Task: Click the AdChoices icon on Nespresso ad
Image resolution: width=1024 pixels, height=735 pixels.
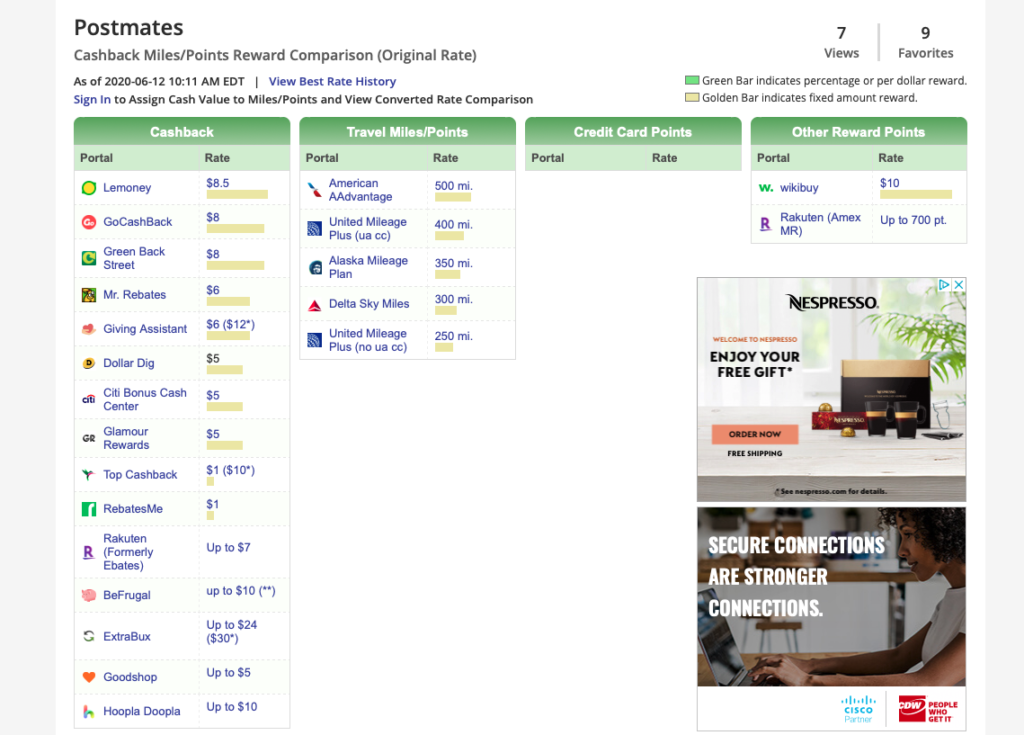Action: (x=944, y=285)
